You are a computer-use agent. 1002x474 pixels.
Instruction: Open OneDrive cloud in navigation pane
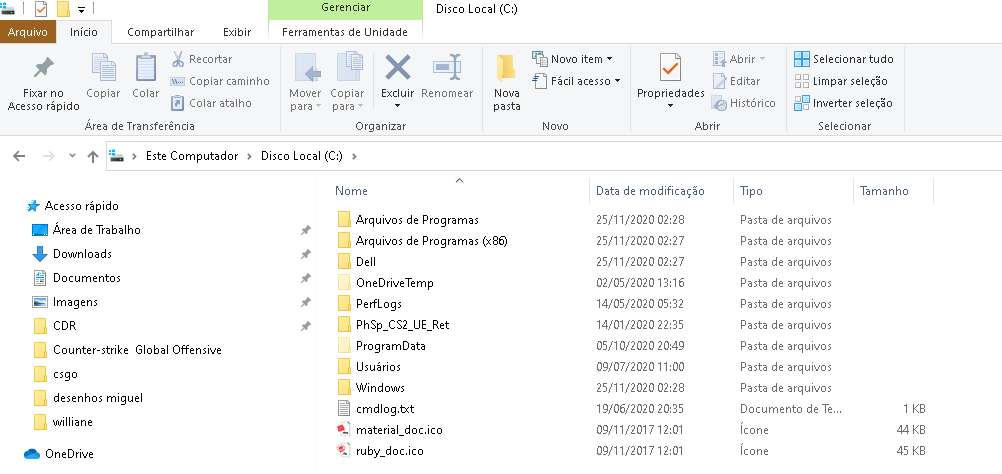click(59, 454)
